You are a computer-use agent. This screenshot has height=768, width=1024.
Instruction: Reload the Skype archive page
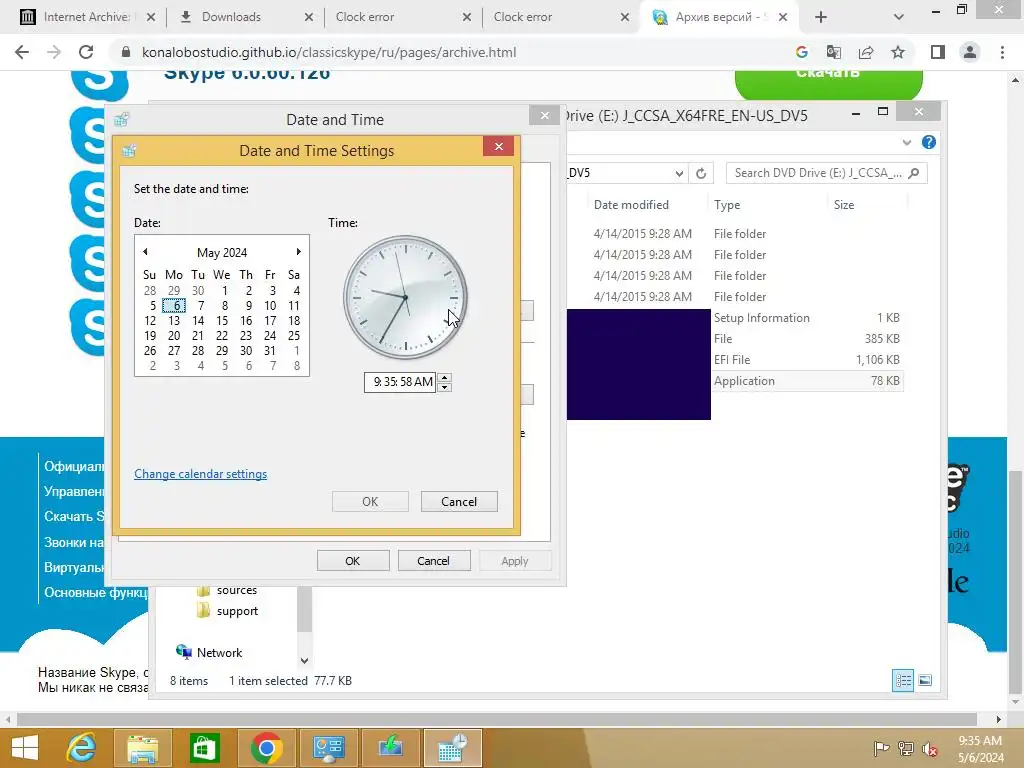pos(86,52)
